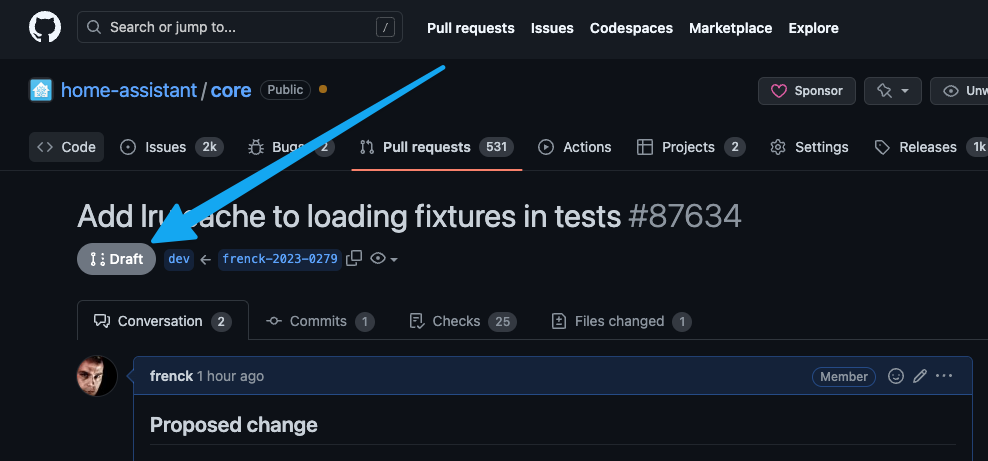Screen dimensions: 988x461
Task: Open the Files changed tab
Action: click(621, 321)
